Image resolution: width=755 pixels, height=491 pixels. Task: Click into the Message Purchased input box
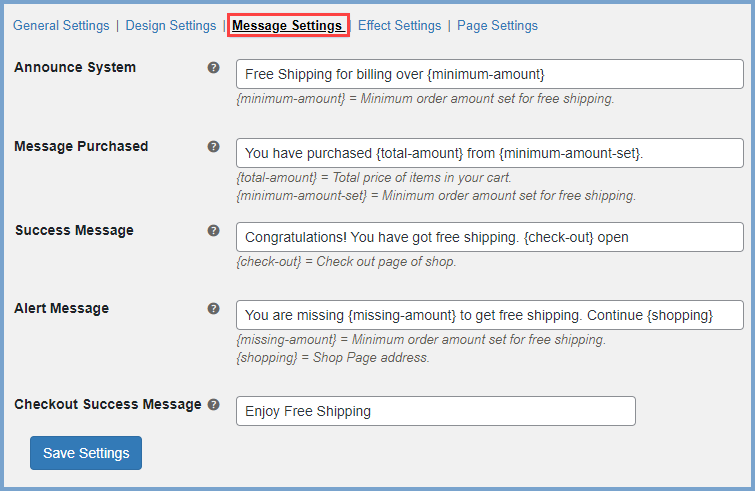(490, 153)
